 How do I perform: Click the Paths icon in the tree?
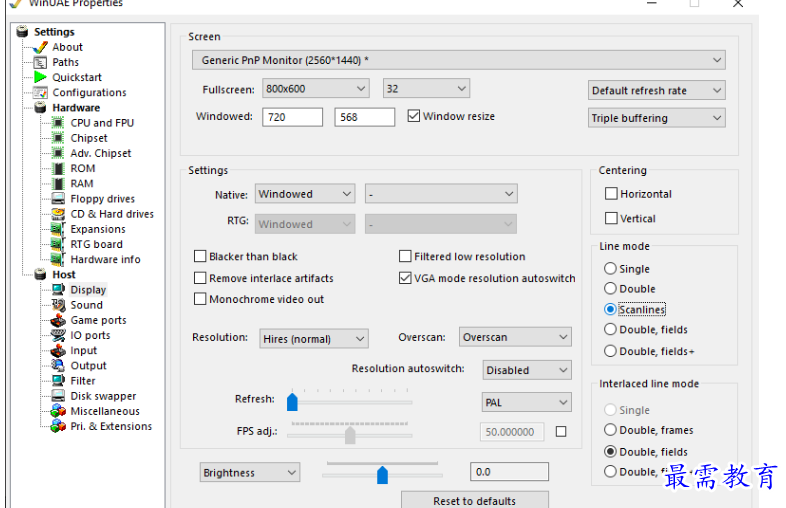pyautogui.click(x=40, y=63)
